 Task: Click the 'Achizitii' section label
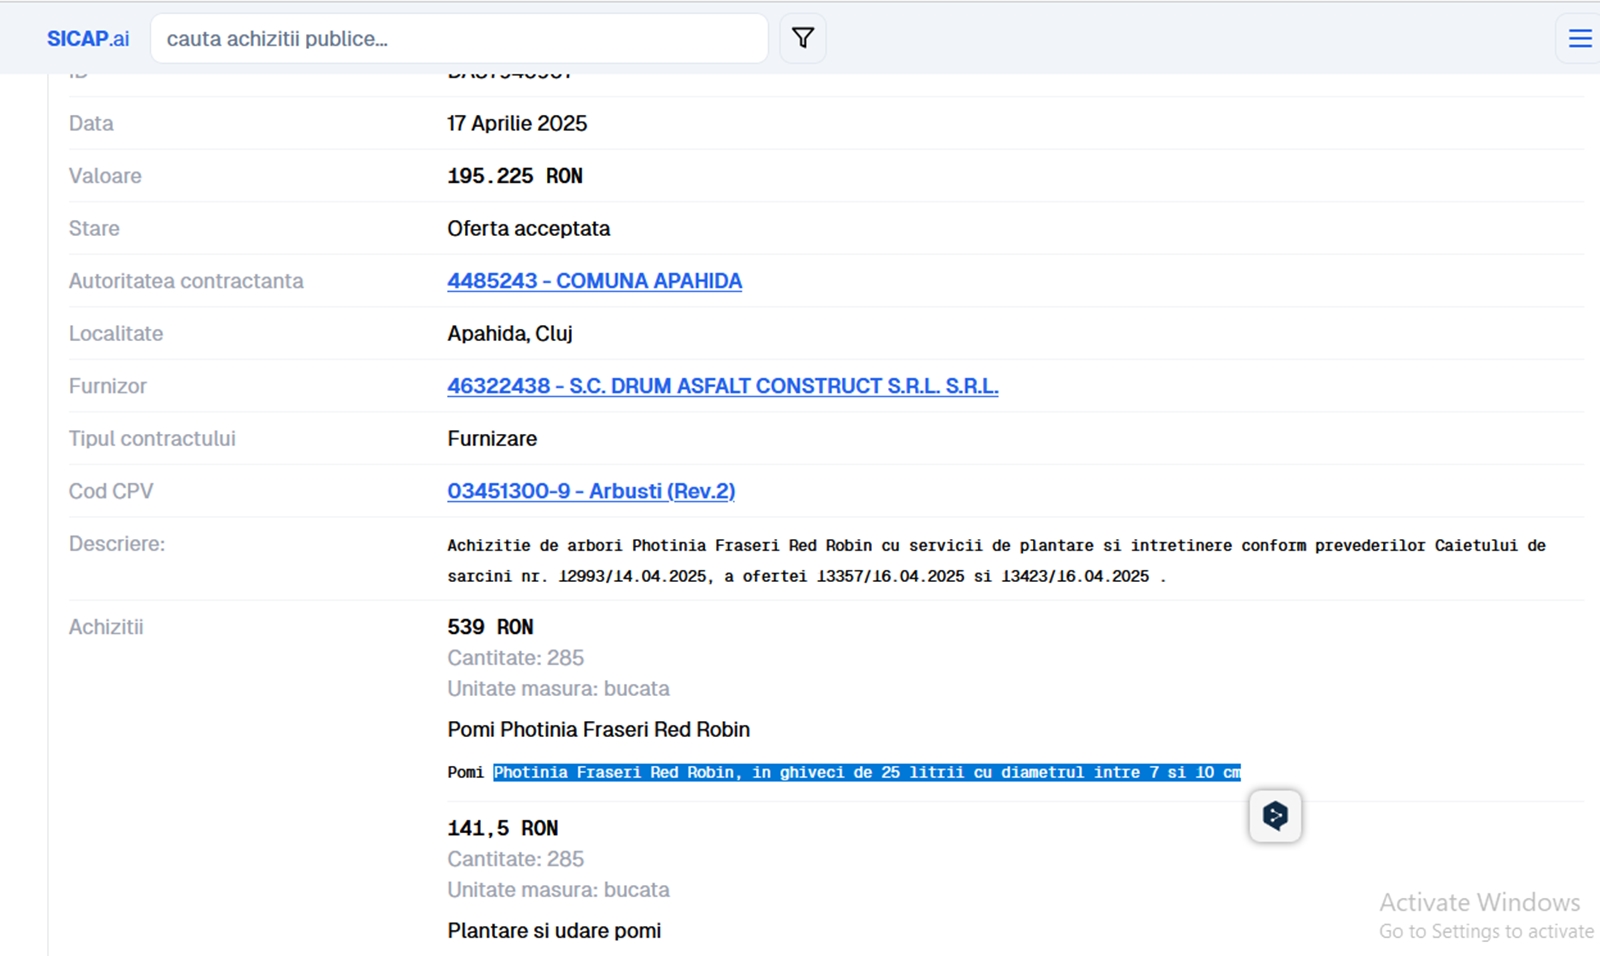[x=106, y=627]
